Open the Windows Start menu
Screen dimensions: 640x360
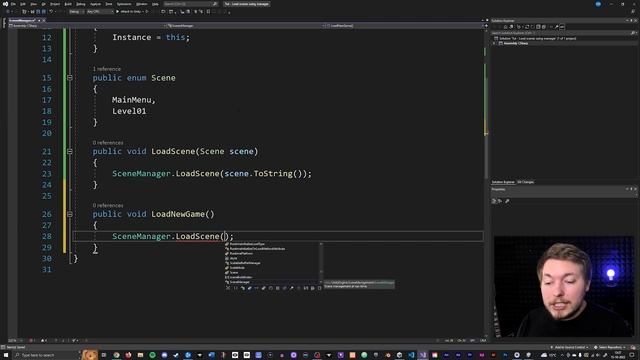(x=6, y=355)
